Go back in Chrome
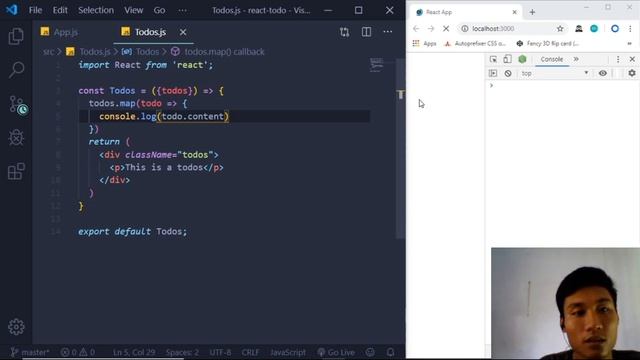This screenshot has height=360, width=640. click(416, 29)
